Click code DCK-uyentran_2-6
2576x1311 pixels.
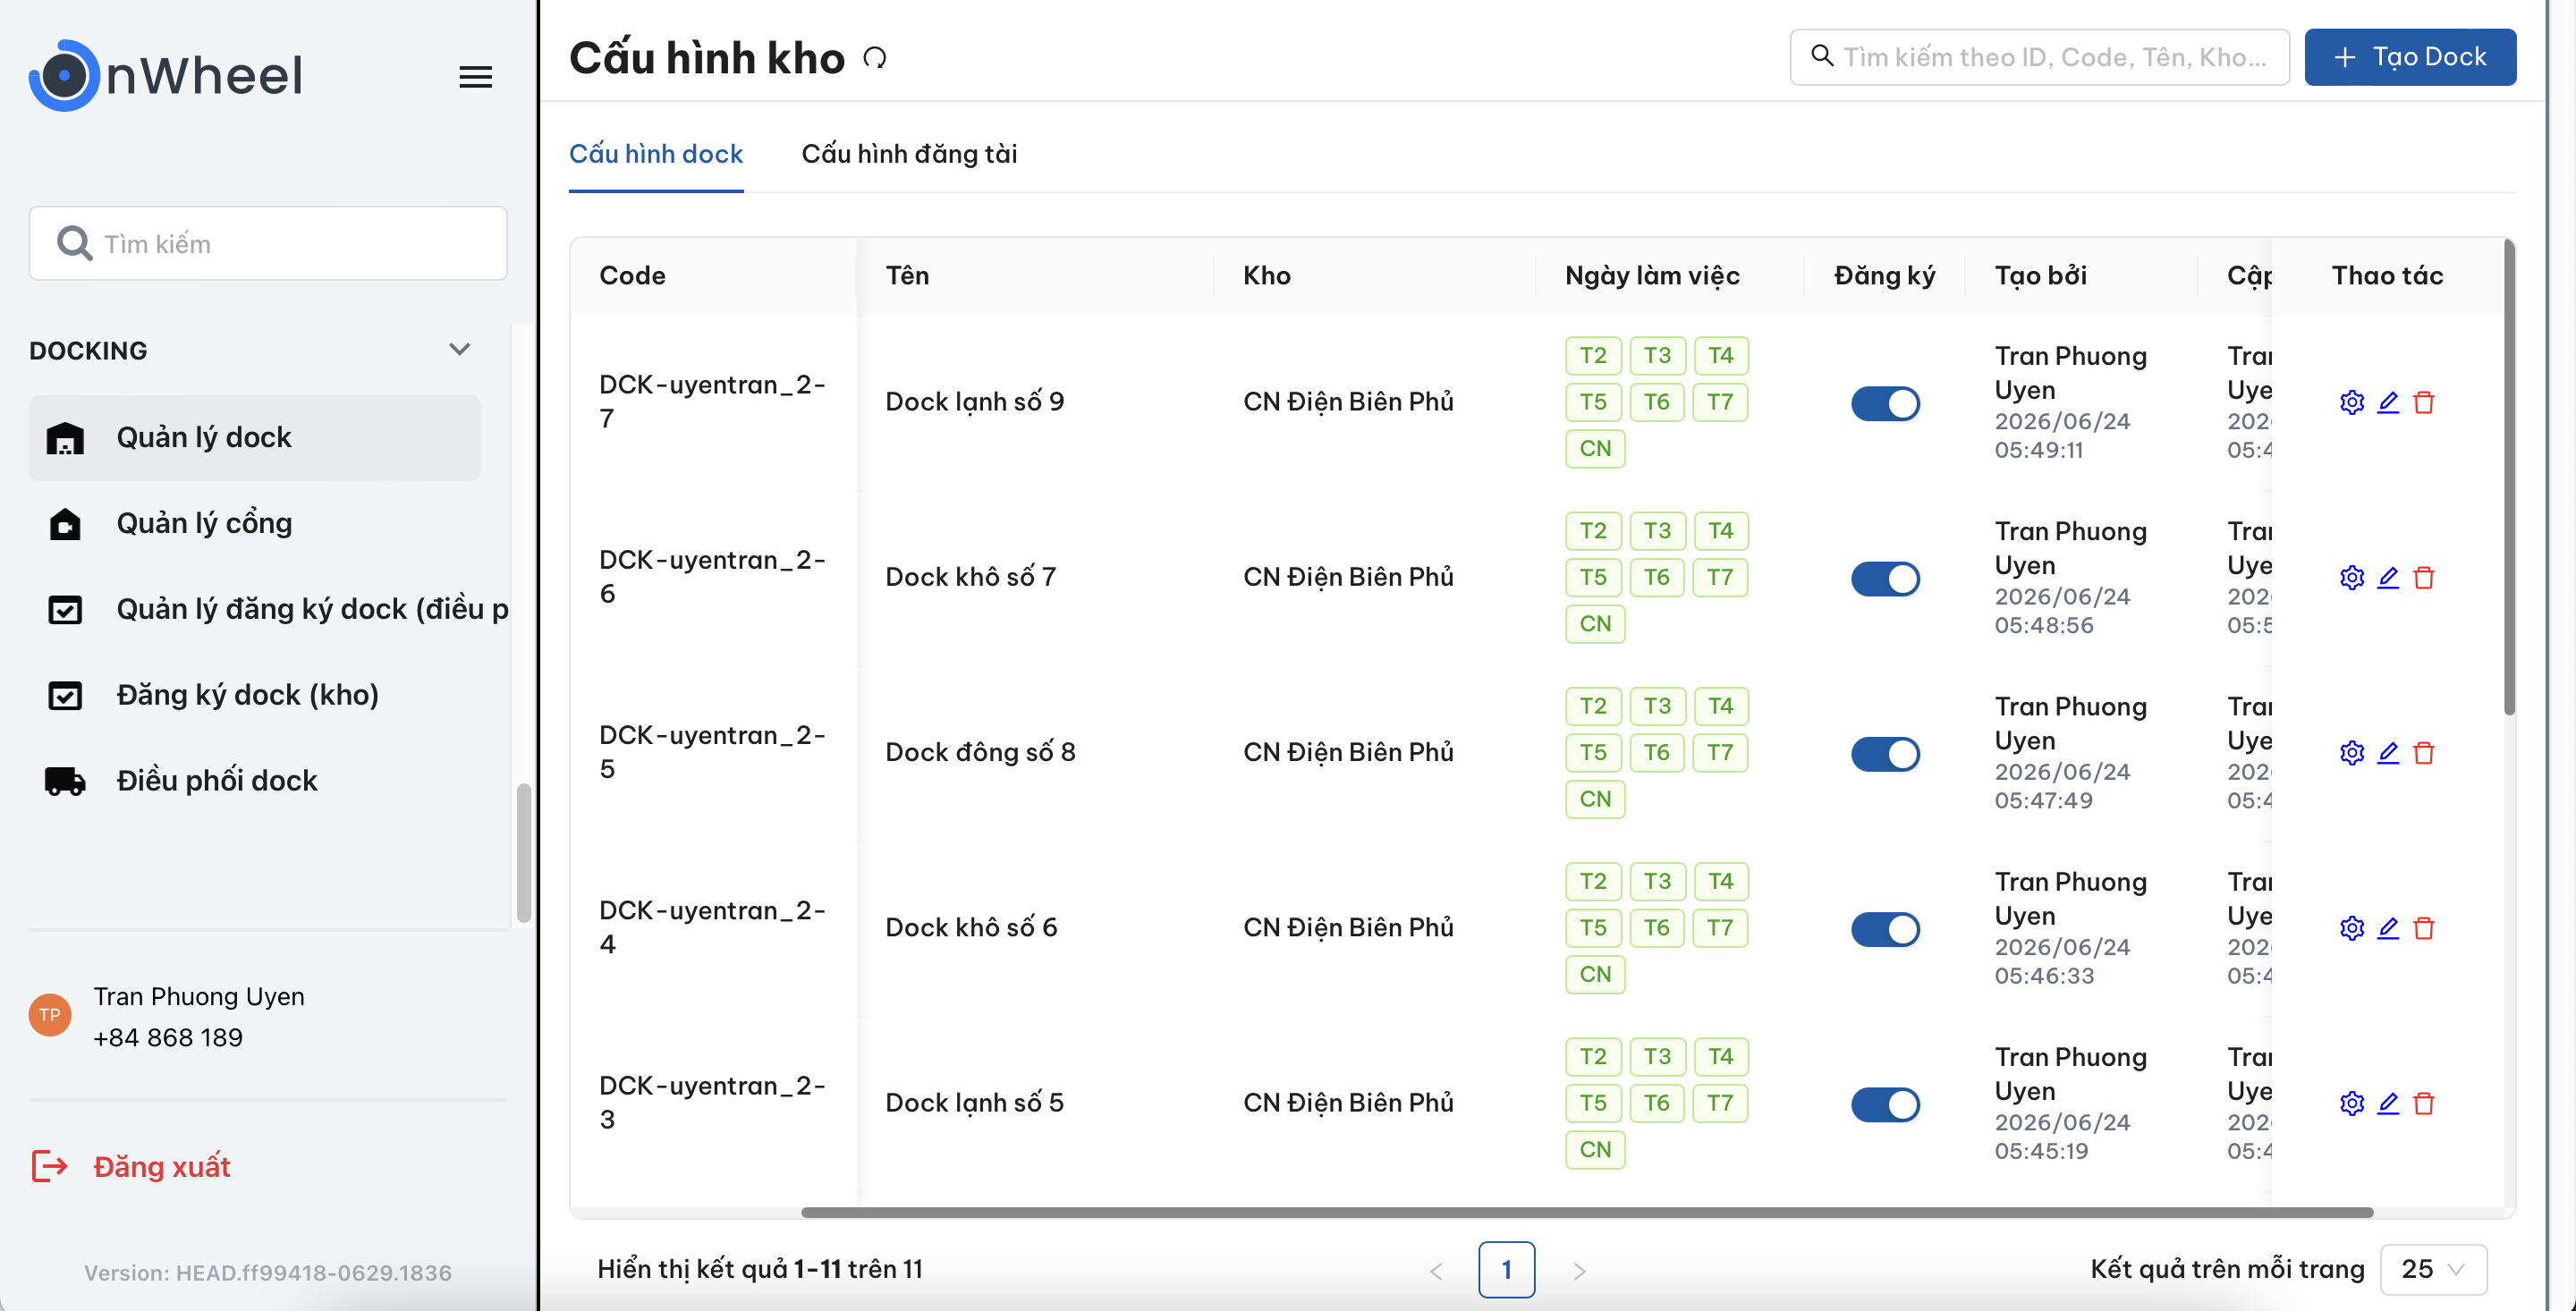712,576
